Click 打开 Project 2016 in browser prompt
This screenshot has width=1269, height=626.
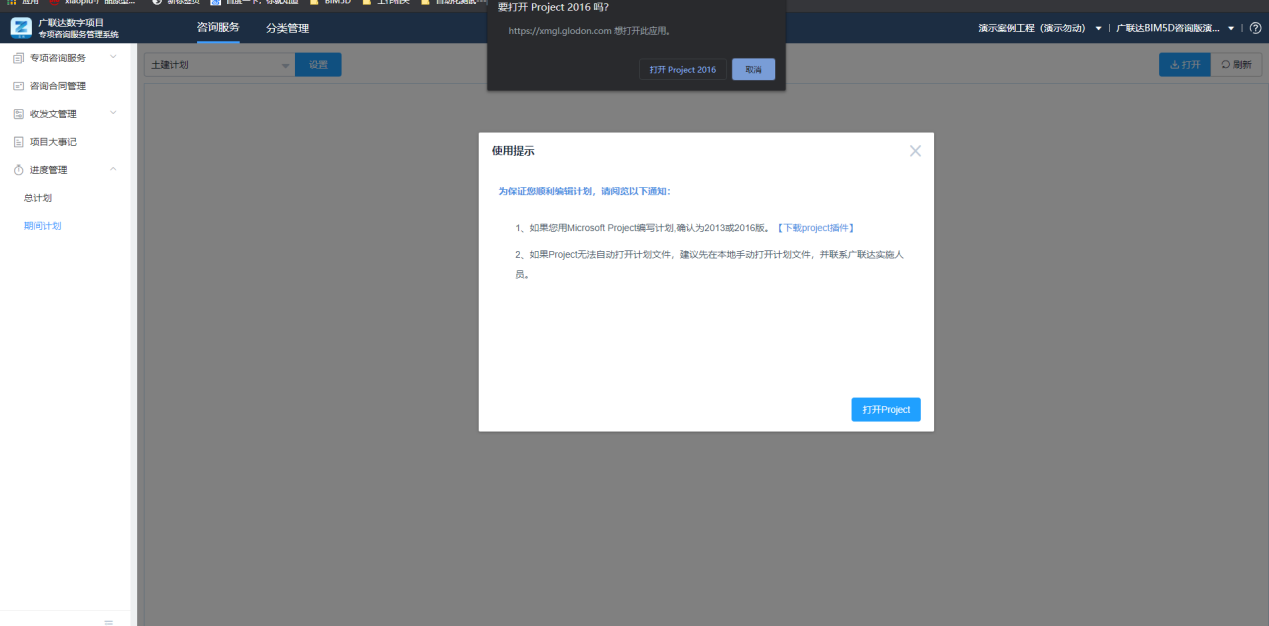pos(682,70)
